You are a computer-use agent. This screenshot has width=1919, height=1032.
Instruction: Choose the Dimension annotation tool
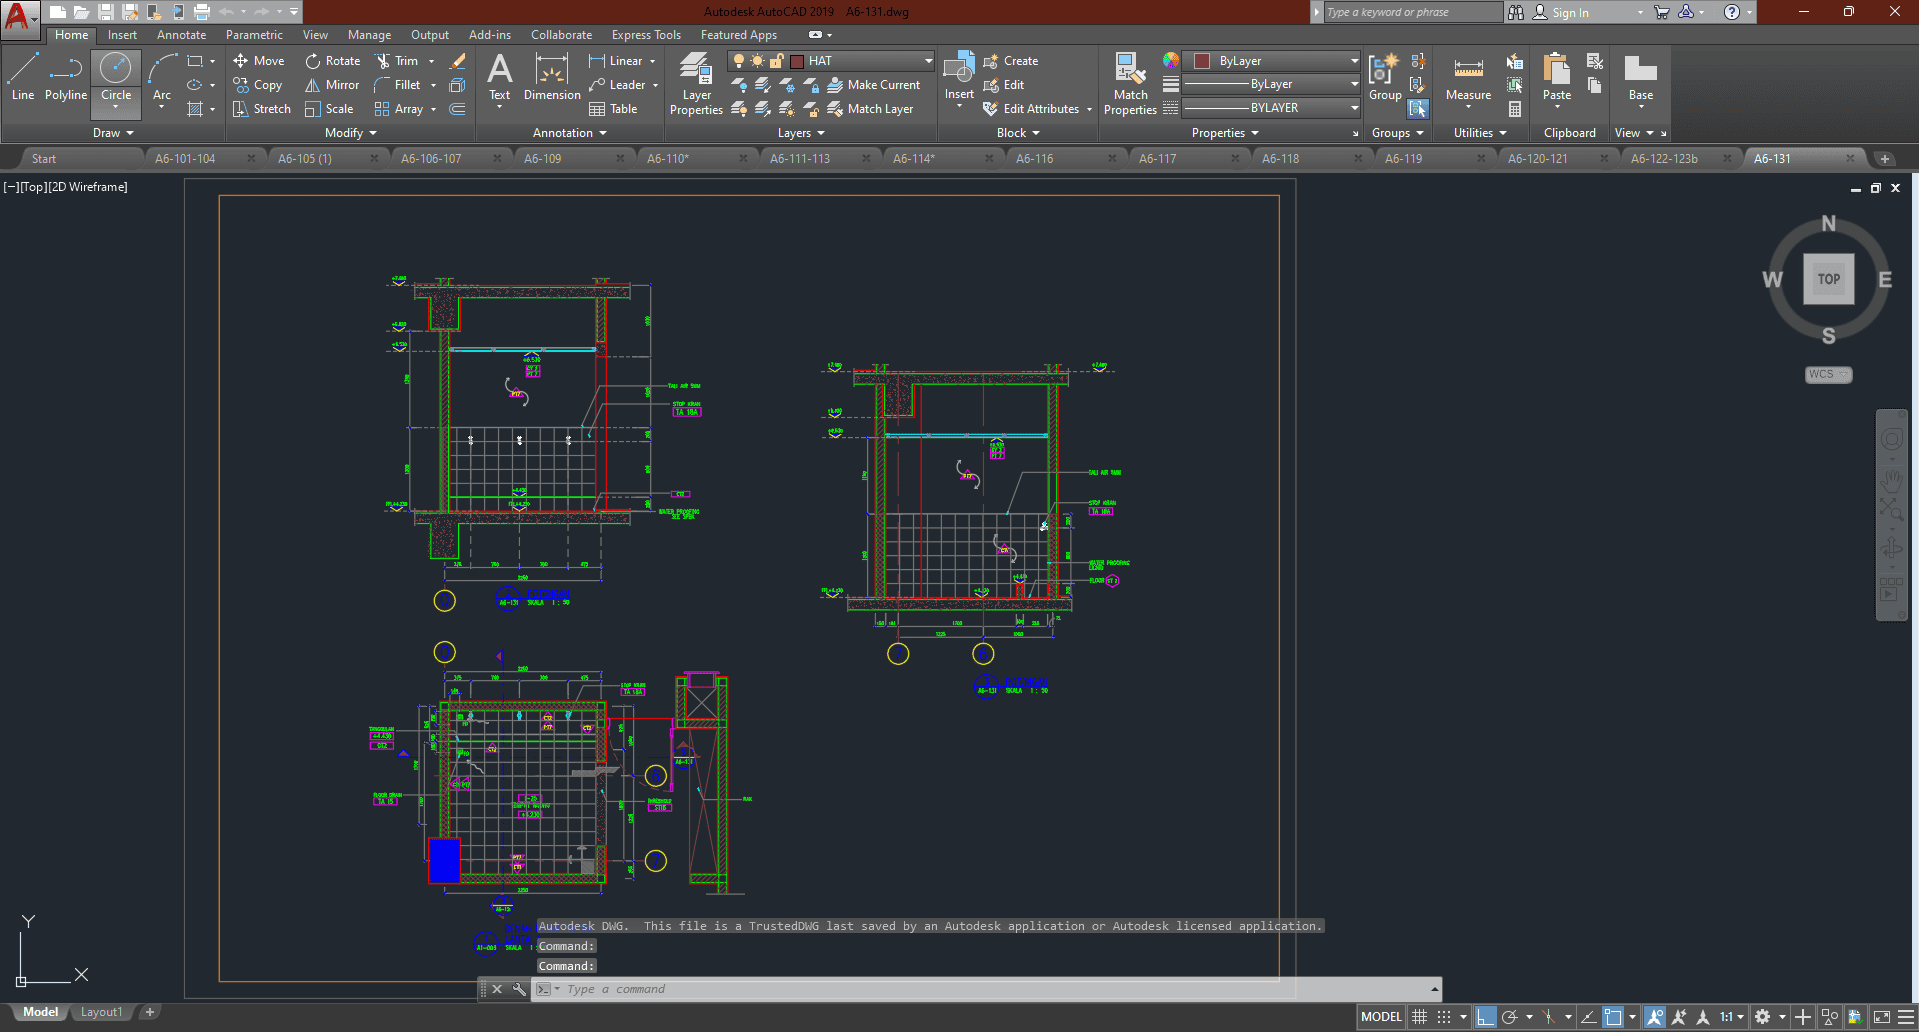pyautogui.click(x=551, y=78)
